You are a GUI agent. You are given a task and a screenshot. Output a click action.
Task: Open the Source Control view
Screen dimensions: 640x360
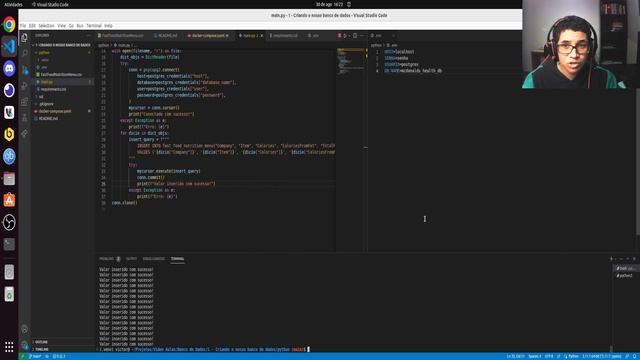tap(24, 70)
